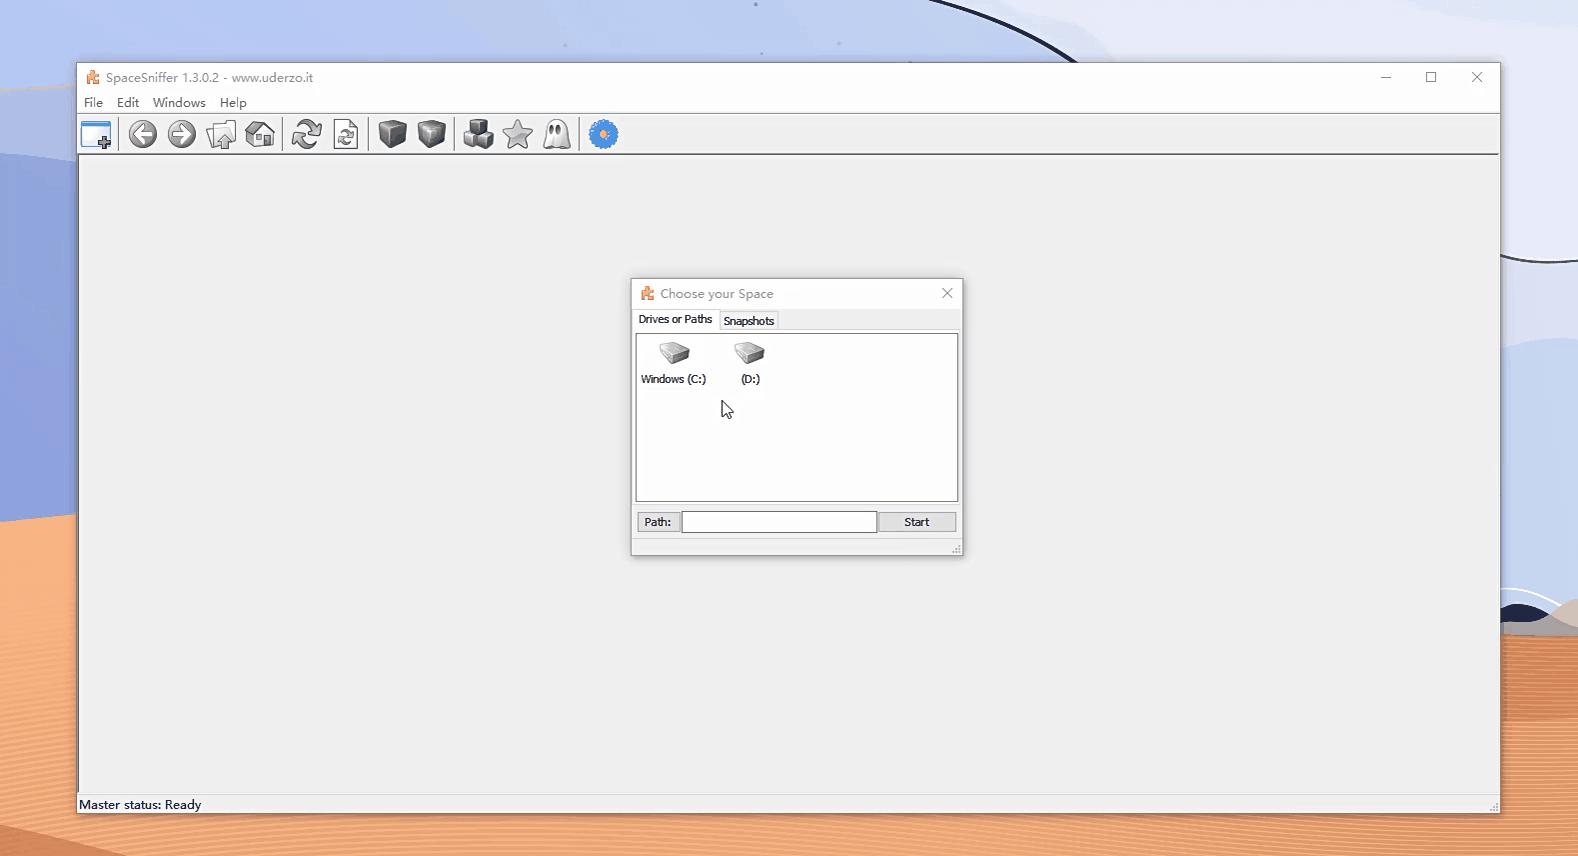Click the star toolbar icon
This screenshot has width=1578, height=856.
tap(518, 134)
